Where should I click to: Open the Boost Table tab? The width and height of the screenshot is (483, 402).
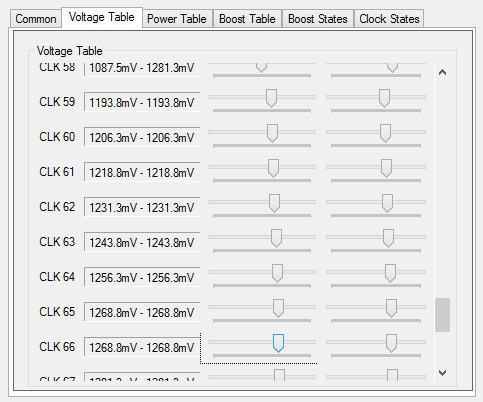point(247,19)
